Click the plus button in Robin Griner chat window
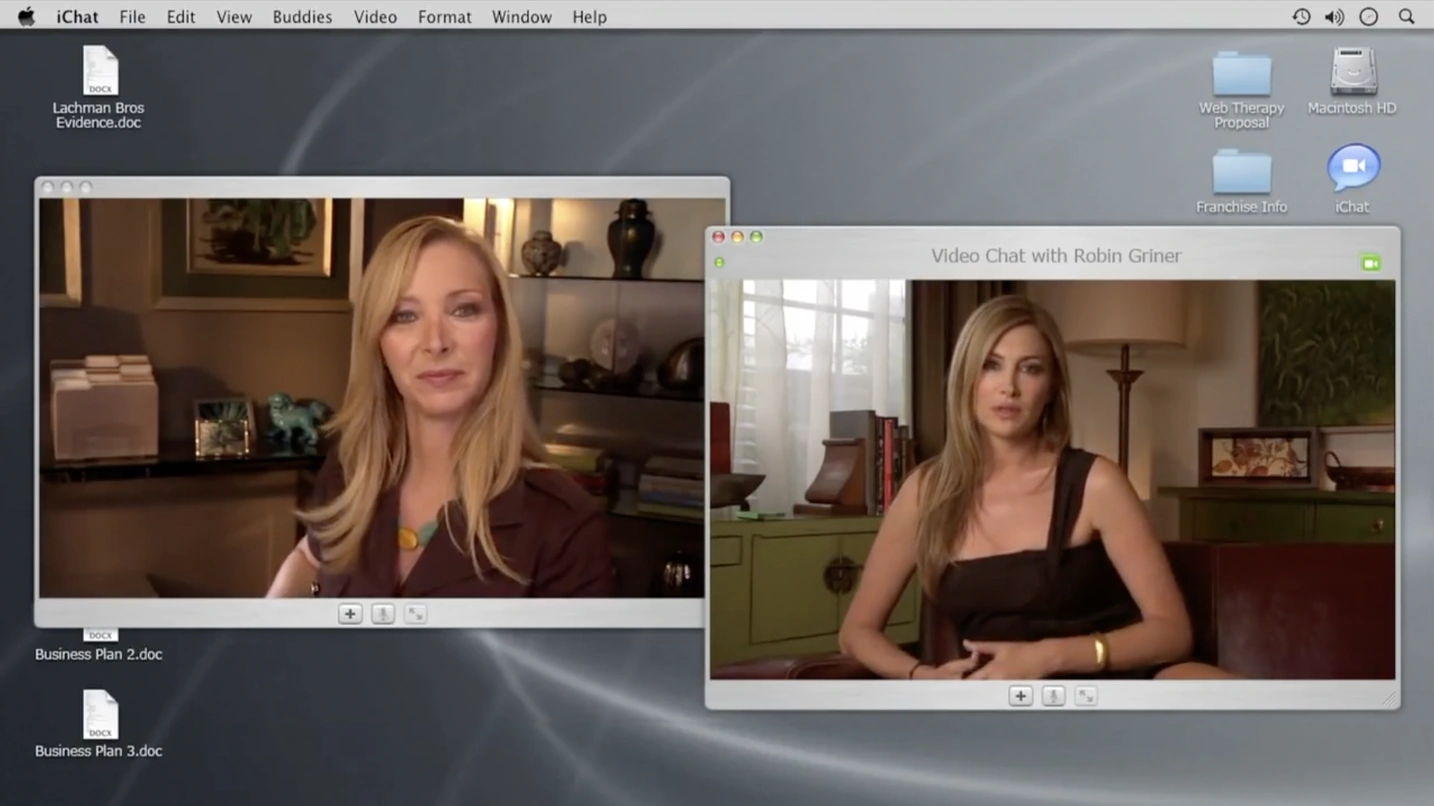Viewport: 1434px width, 806px height. click(x=1020, y=696)
